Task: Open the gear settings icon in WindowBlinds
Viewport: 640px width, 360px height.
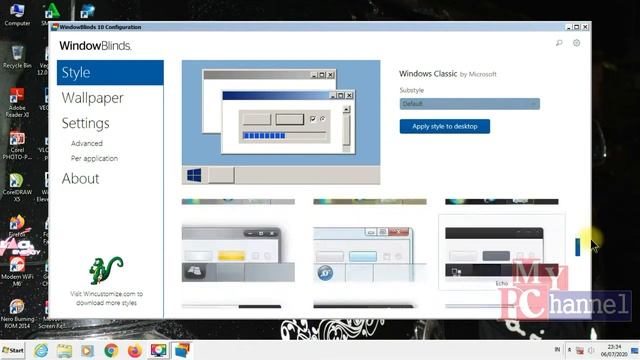Action: click(x=576, y=43)
